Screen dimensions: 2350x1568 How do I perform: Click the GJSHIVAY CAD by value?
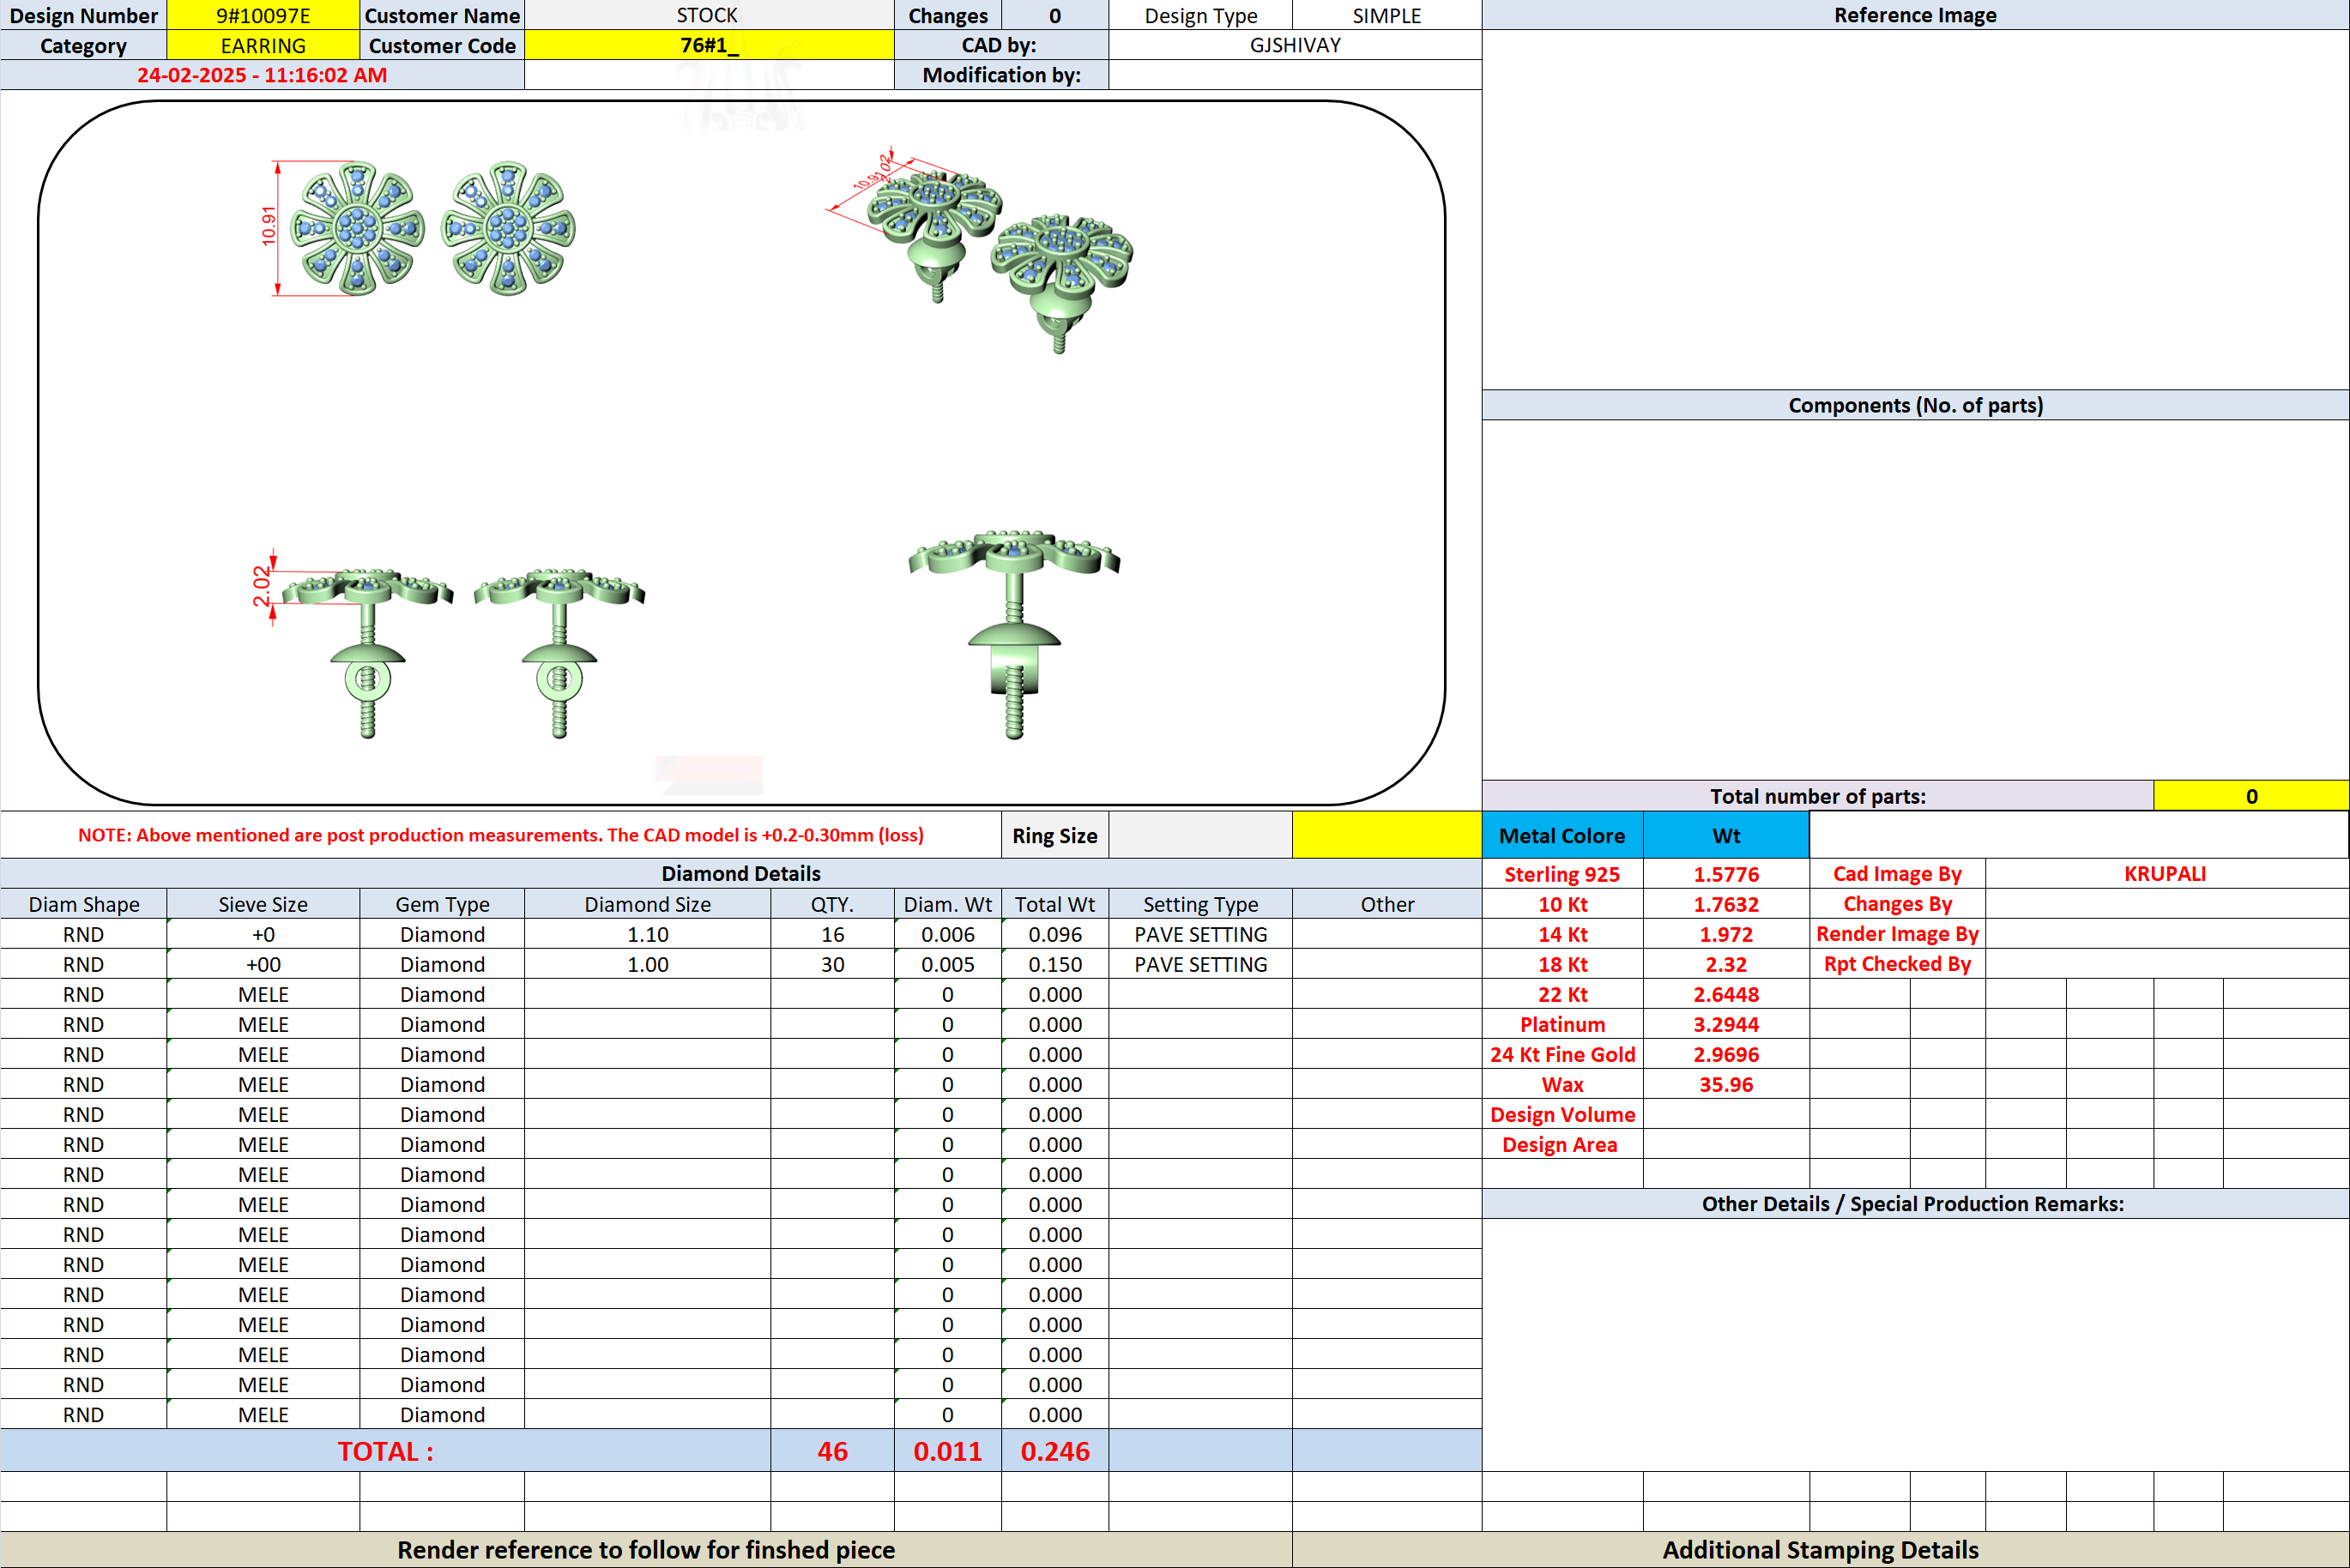coord(1295,45)
